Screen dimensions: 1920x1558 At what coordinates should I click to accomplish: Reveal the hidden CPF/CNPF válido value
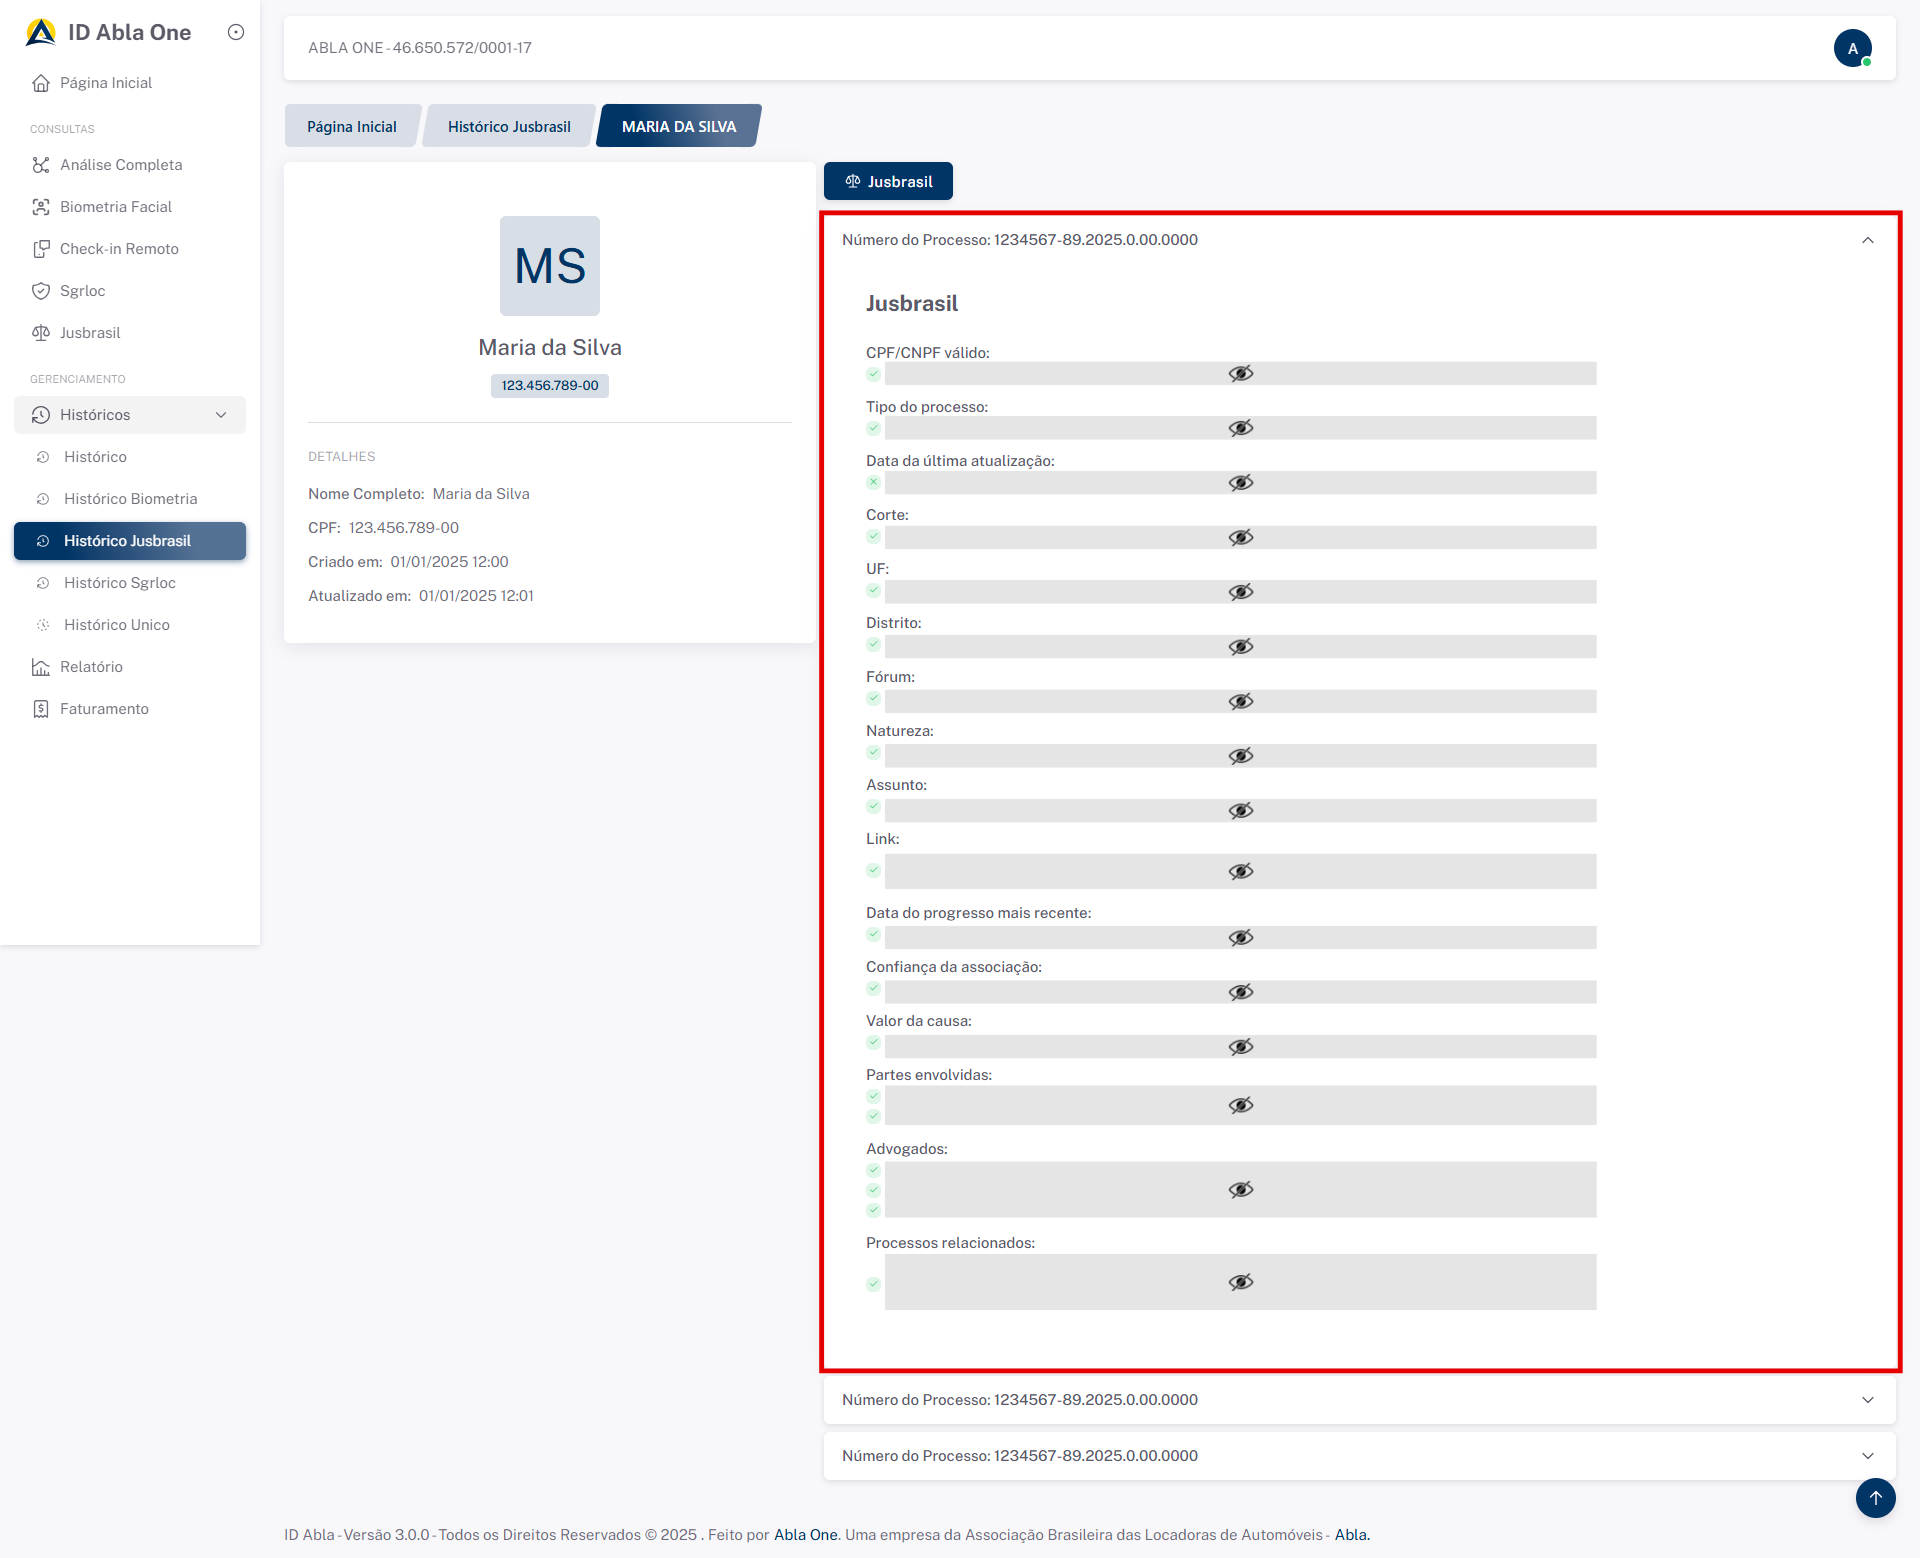(x=1240, y=374)
